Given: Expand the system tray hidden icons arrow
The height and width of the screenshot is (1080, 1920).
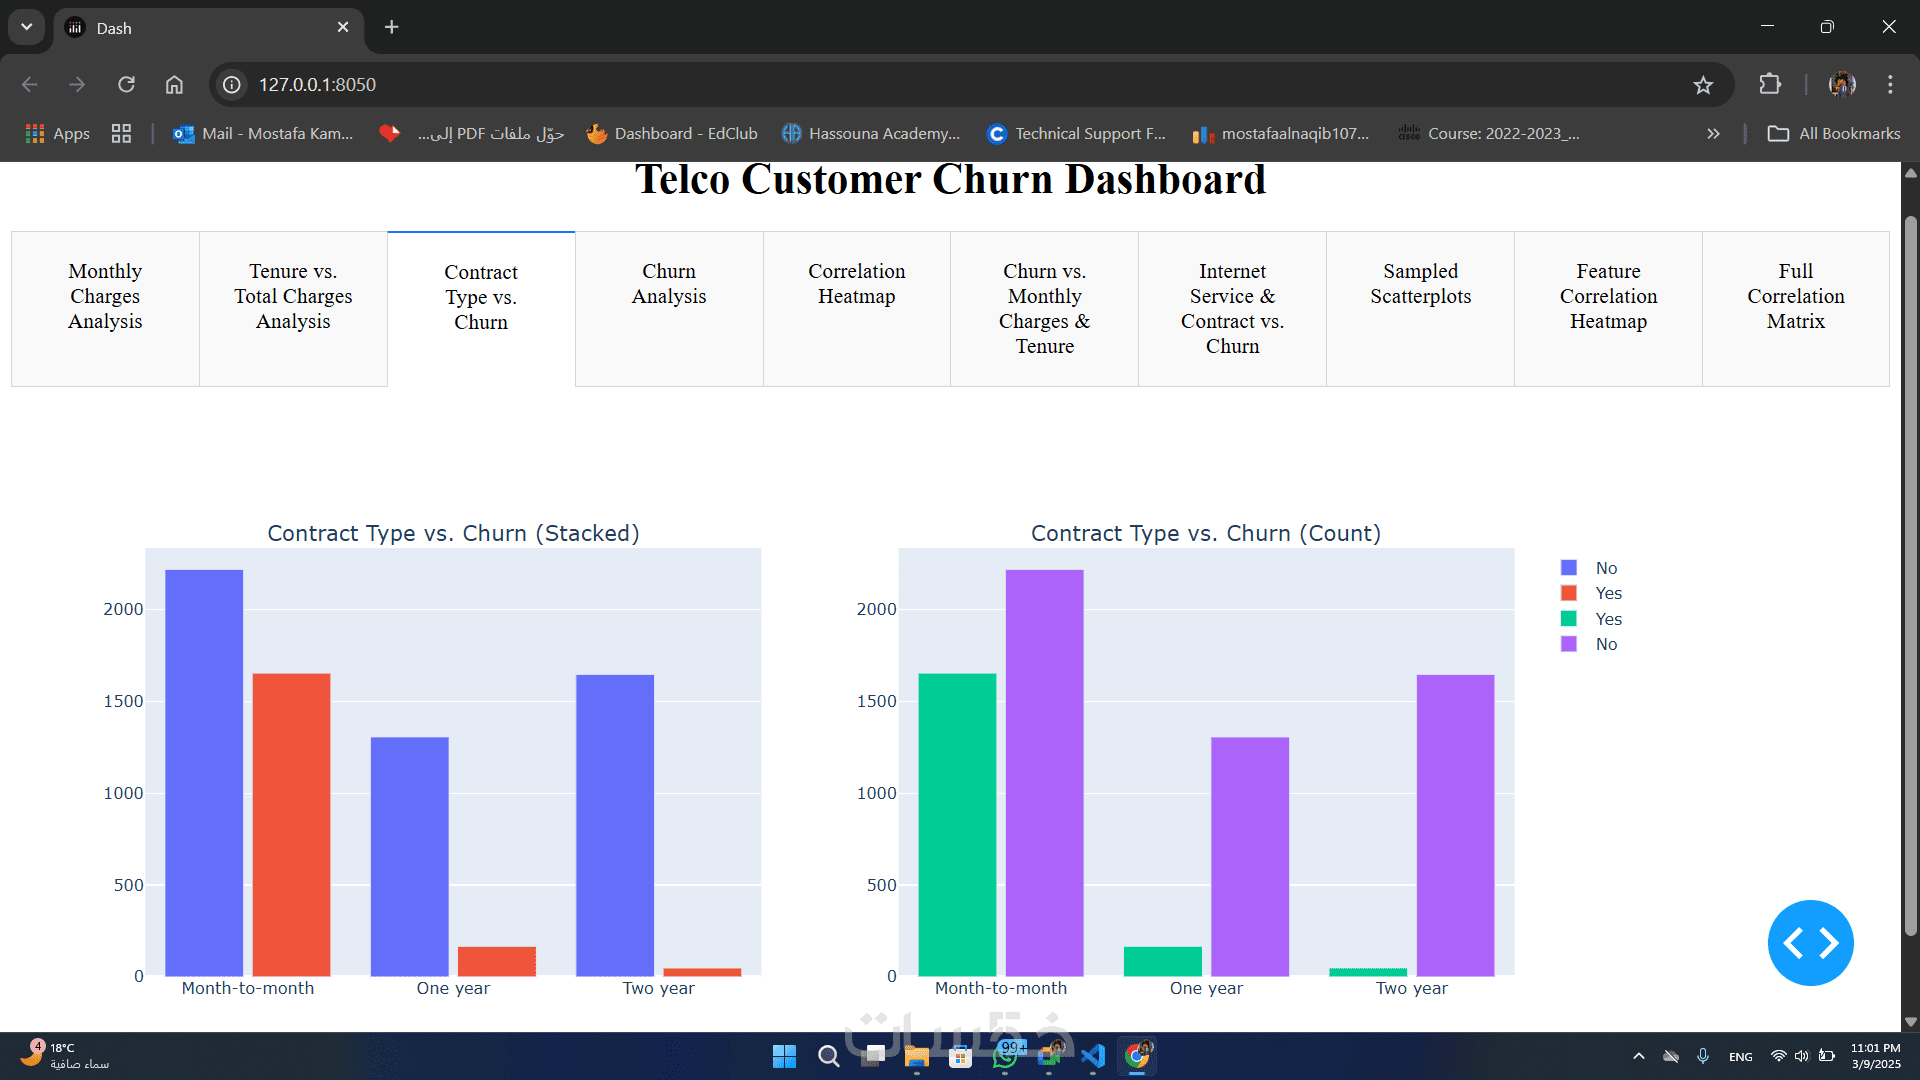Looking at the screenshot, I should tap(1638, 1056).
